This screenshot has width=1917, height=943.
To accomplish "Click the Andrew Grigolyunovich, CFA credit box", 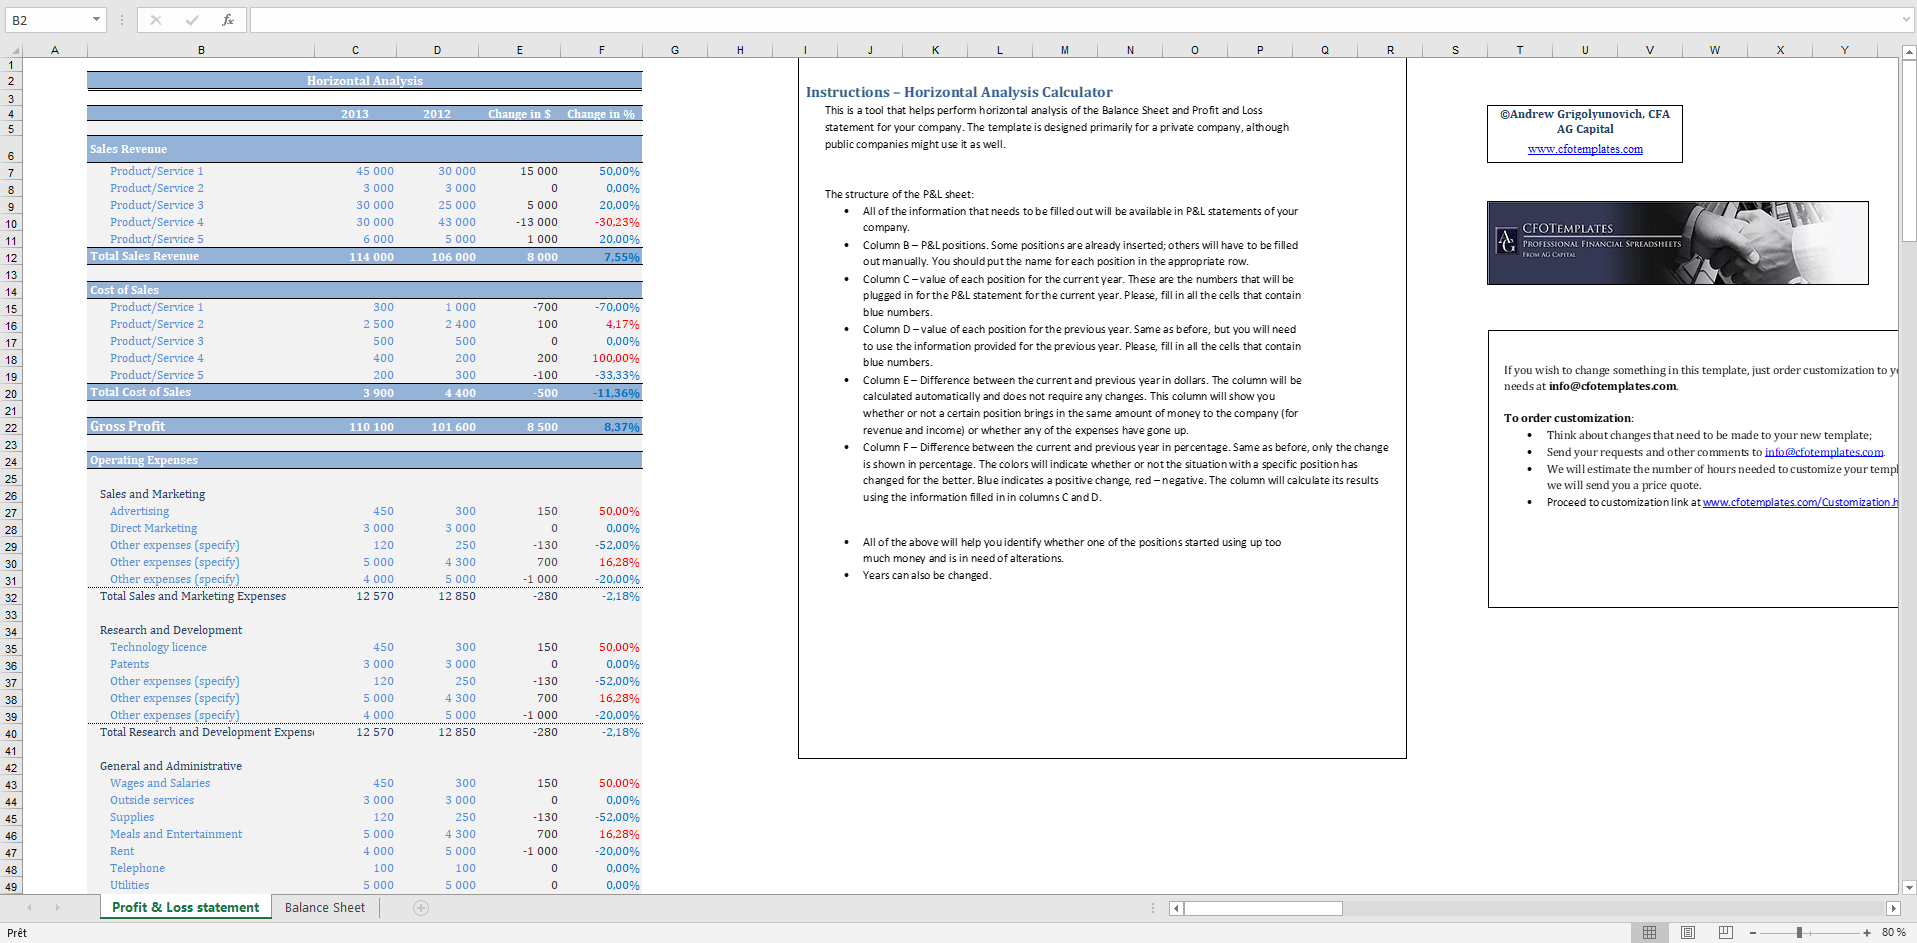I will click(x=1585, y=134).
